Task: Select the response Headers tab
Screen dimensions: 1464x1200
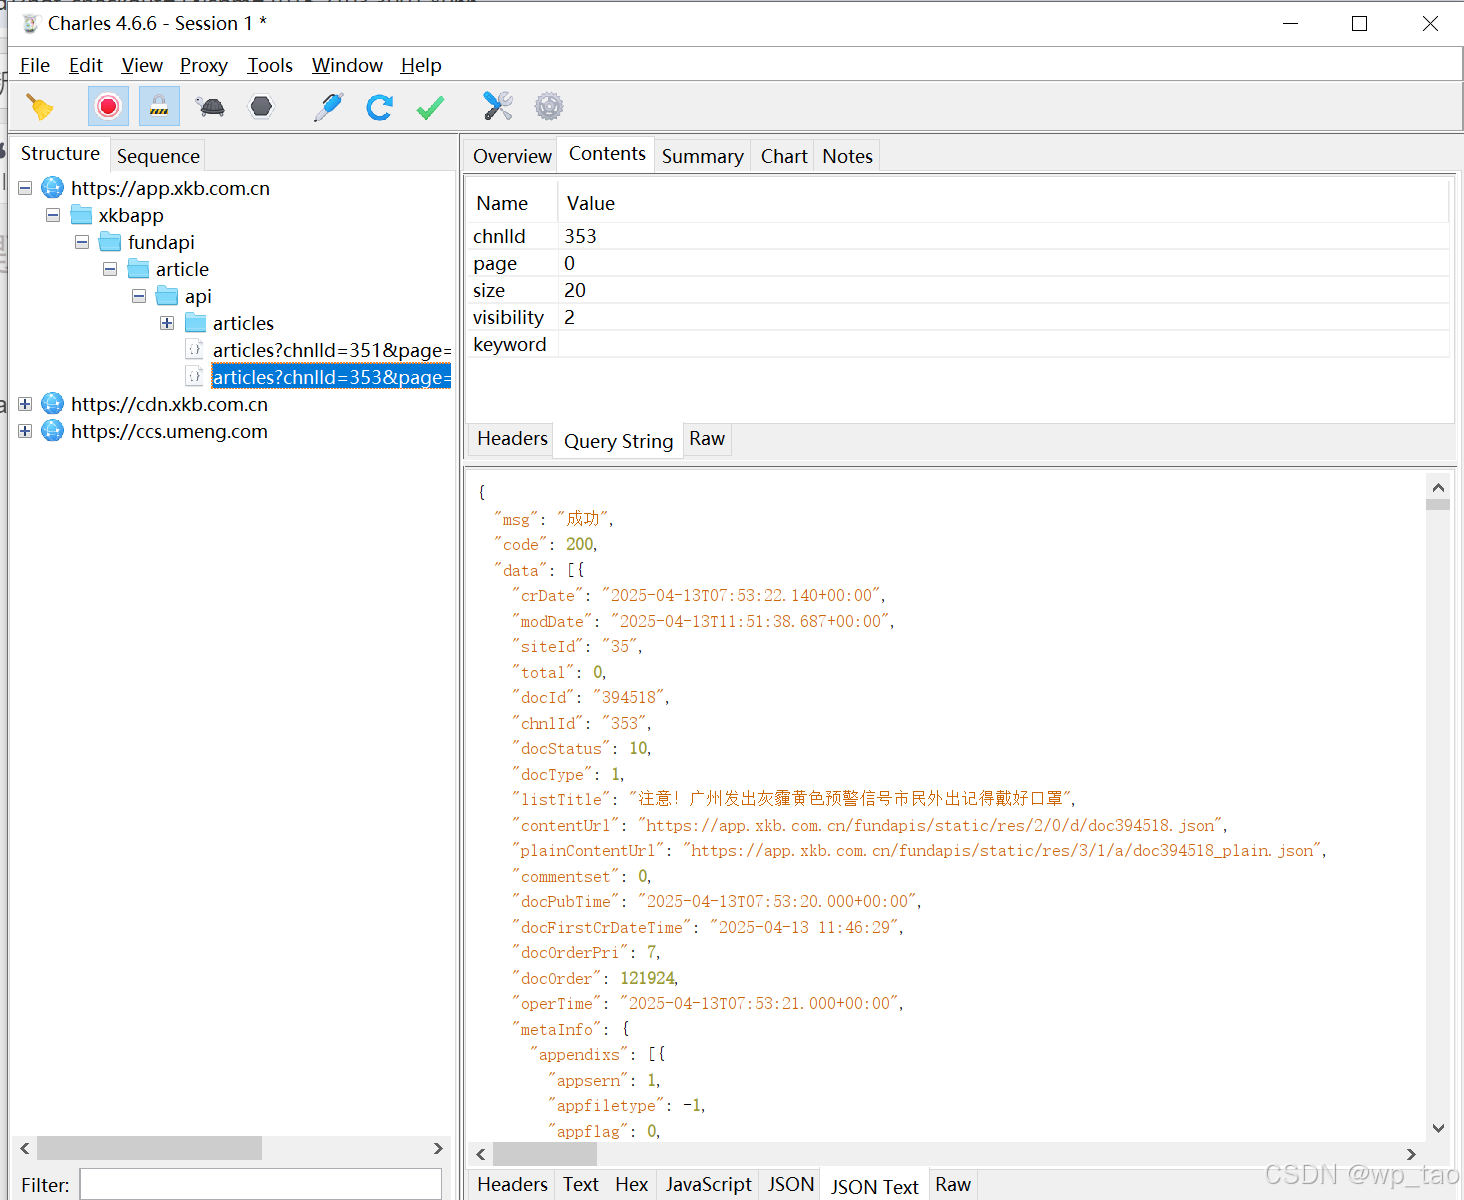Action: 512,1184
